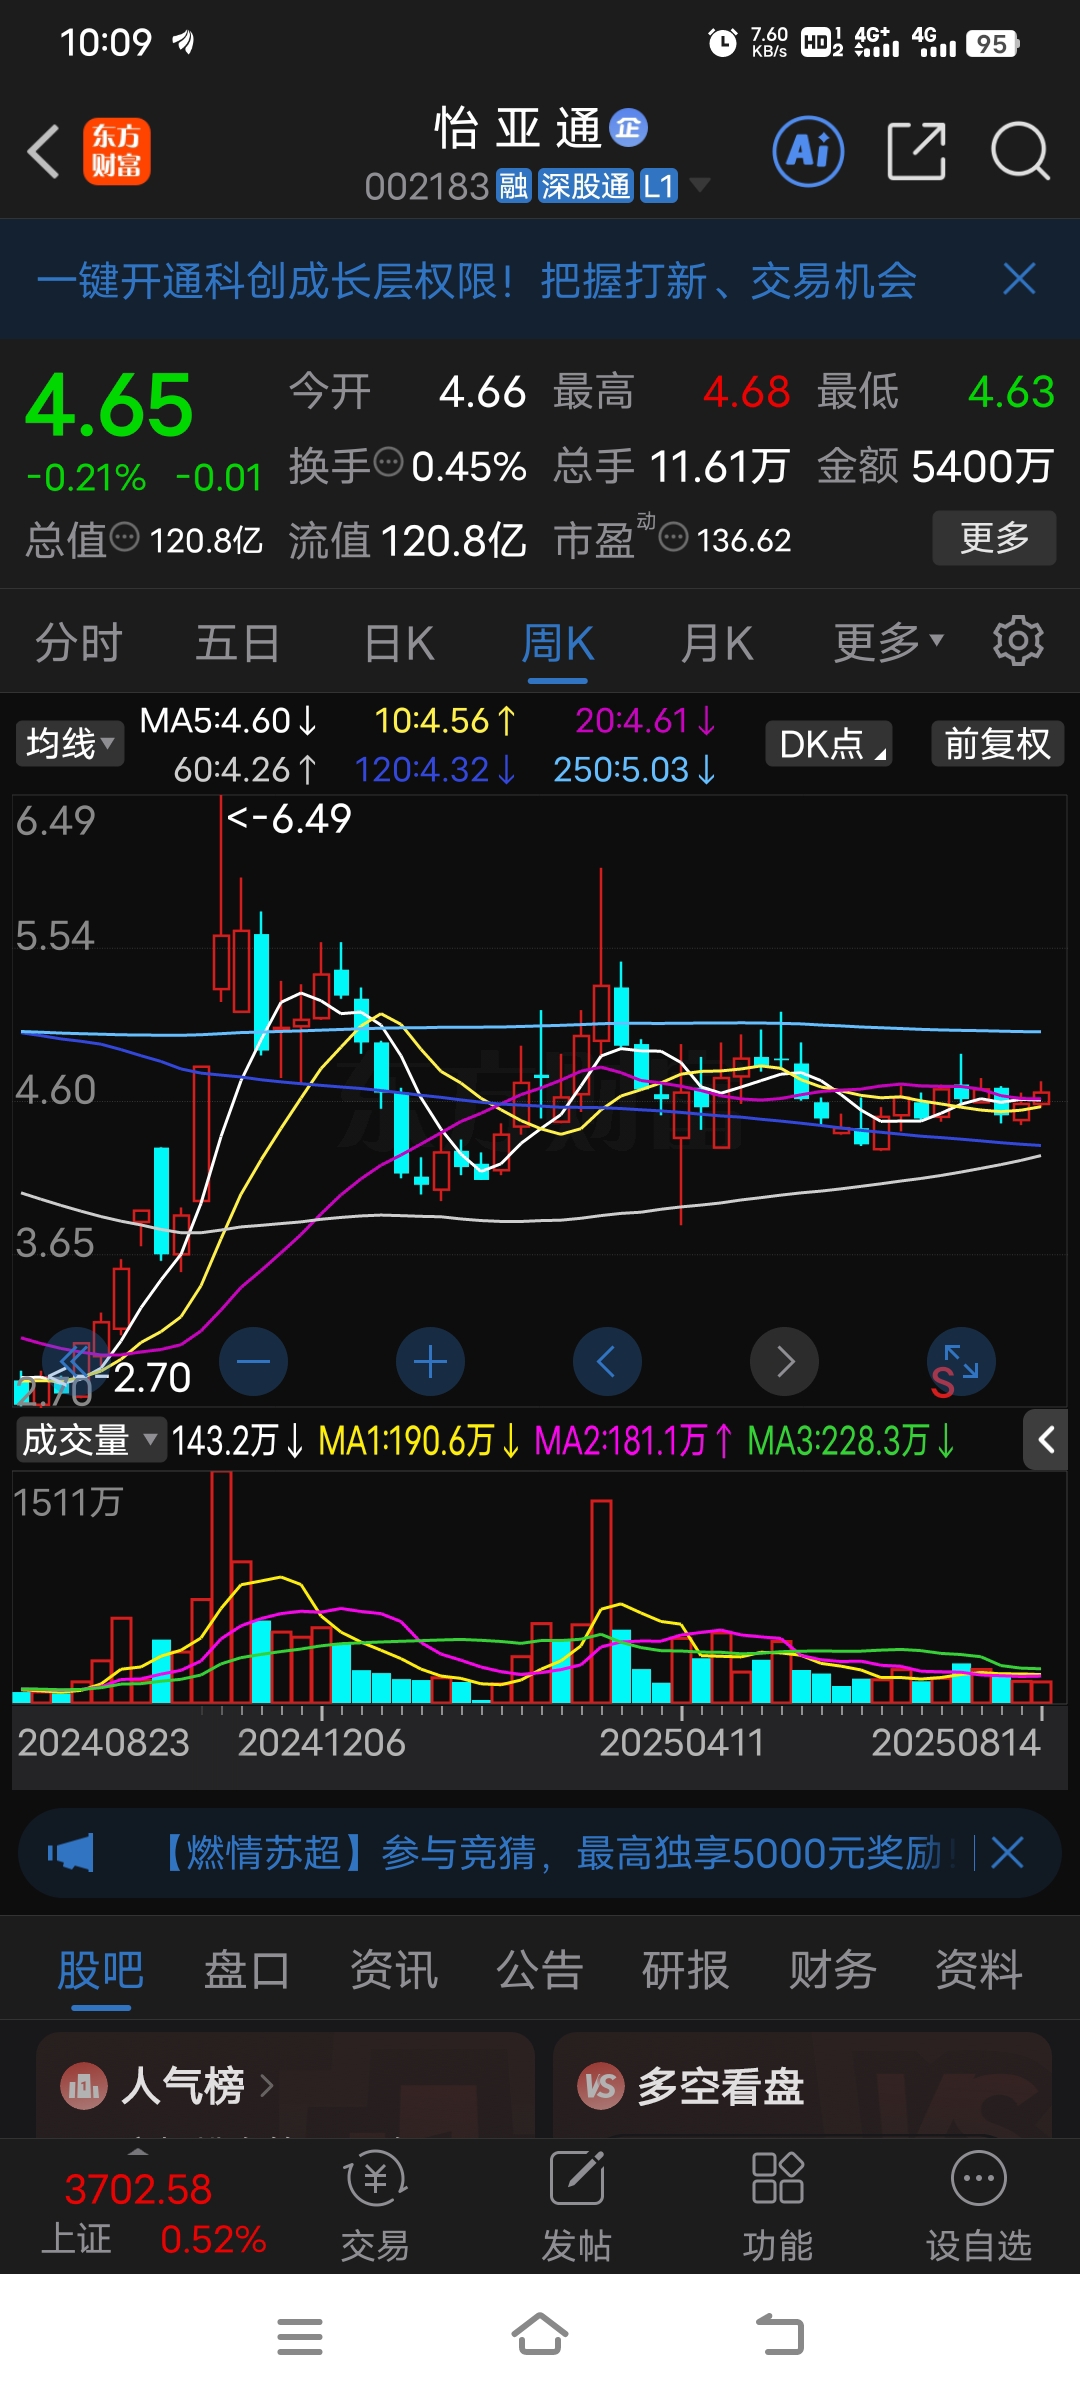
Task: Tap the share icon
Action: (916, 152)
